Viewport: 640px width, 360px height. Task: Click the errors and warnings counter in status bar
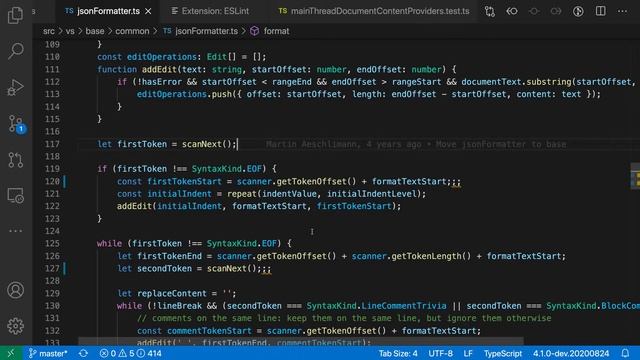click(x=131, y=353)
